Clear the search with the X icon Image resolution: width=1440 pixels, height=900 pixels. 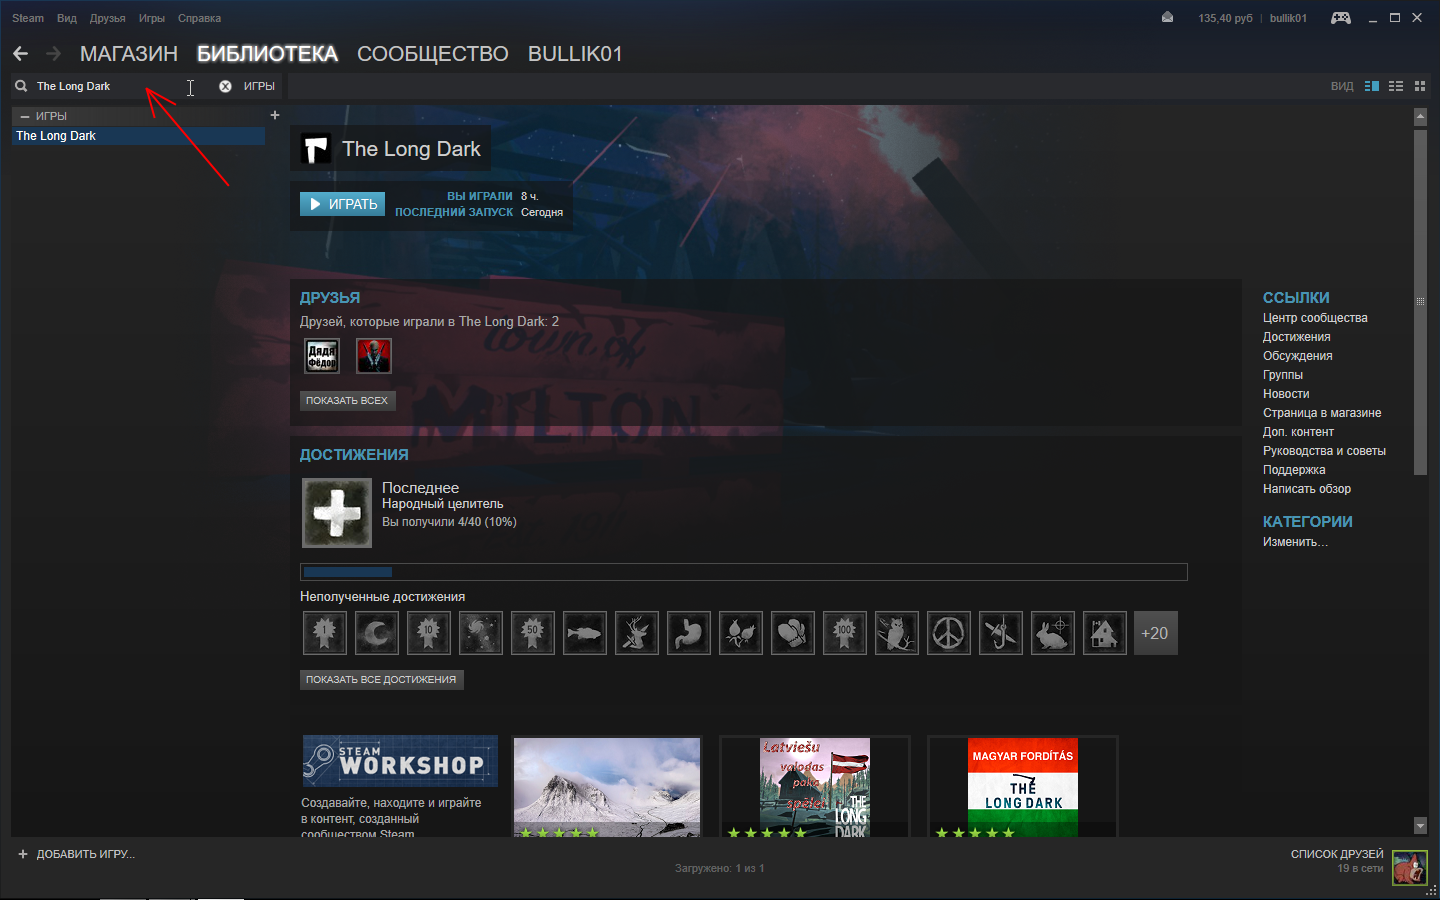tap(225, 86)
